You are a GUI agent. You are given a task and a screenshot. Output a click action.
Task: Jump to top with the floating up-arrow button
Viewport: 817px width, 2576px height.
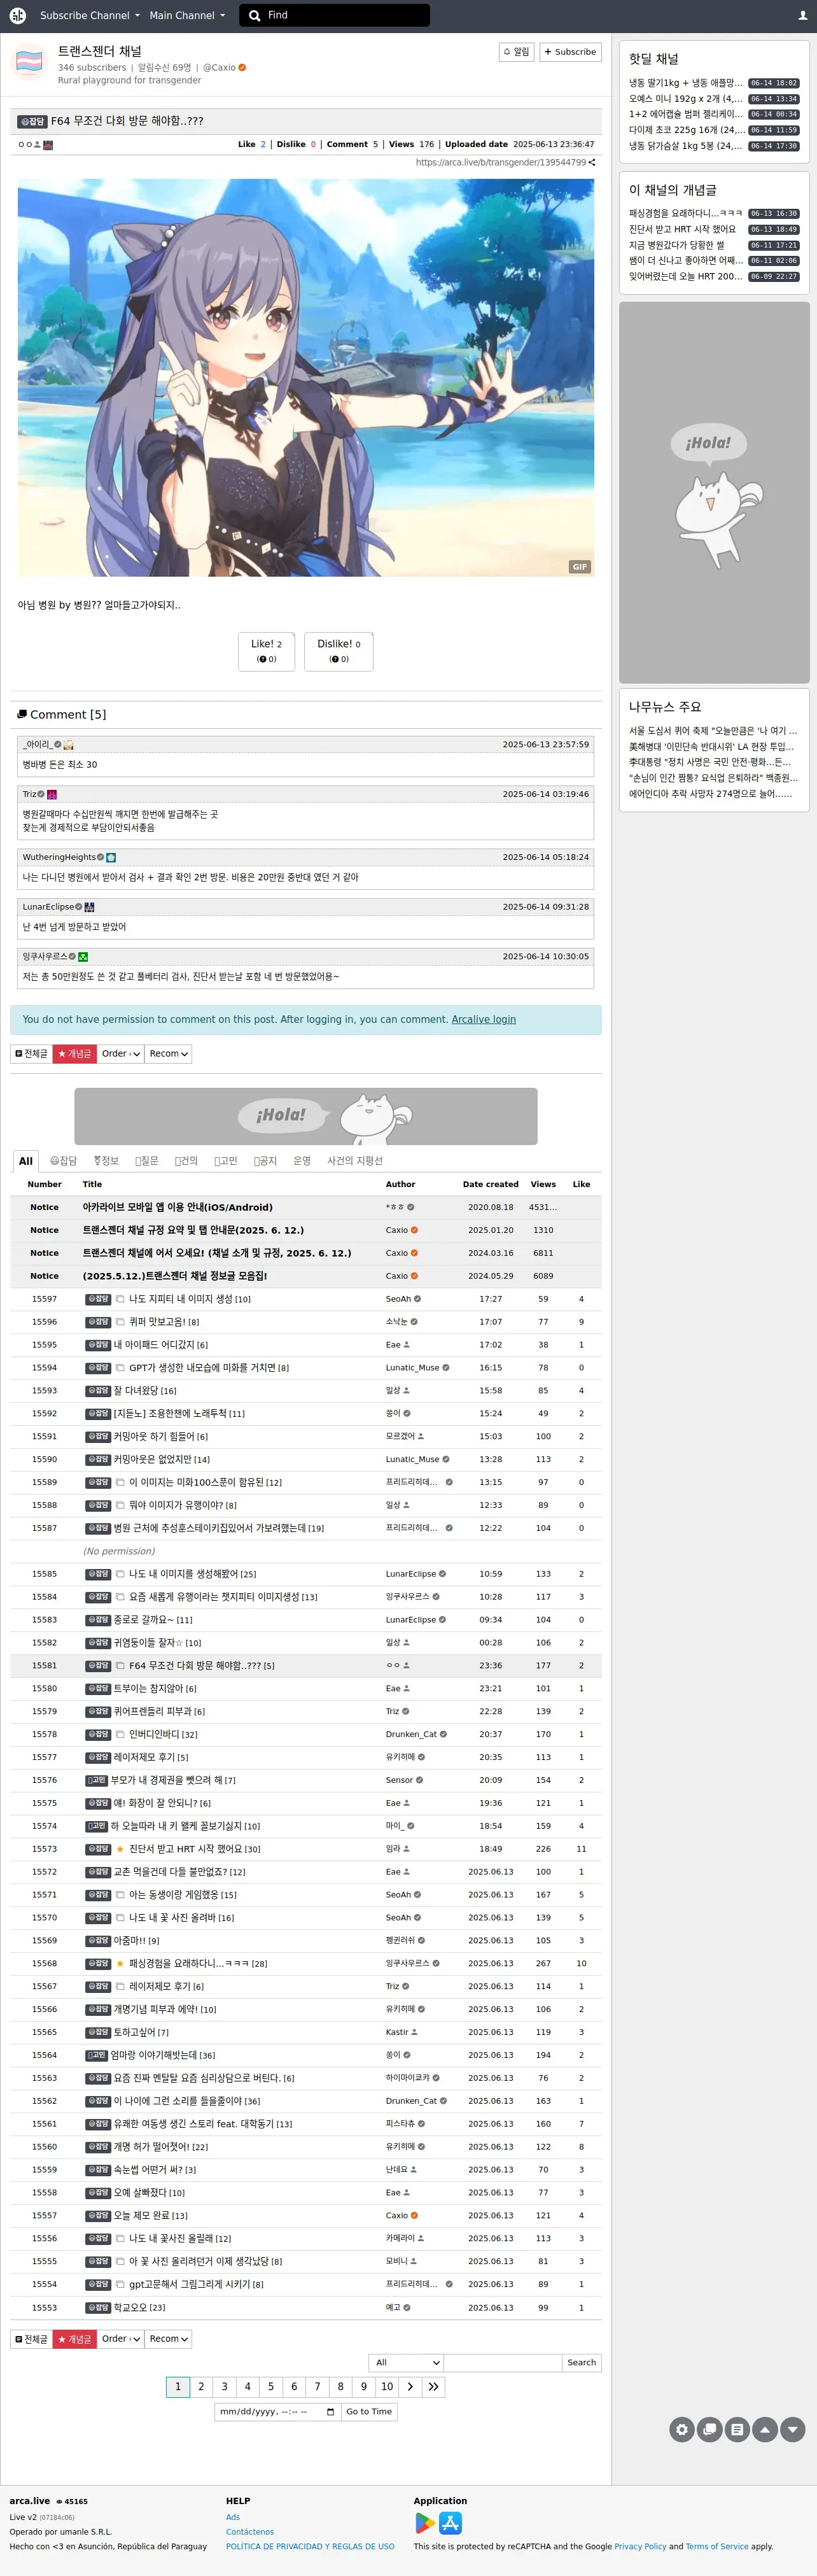point(765,2428)
